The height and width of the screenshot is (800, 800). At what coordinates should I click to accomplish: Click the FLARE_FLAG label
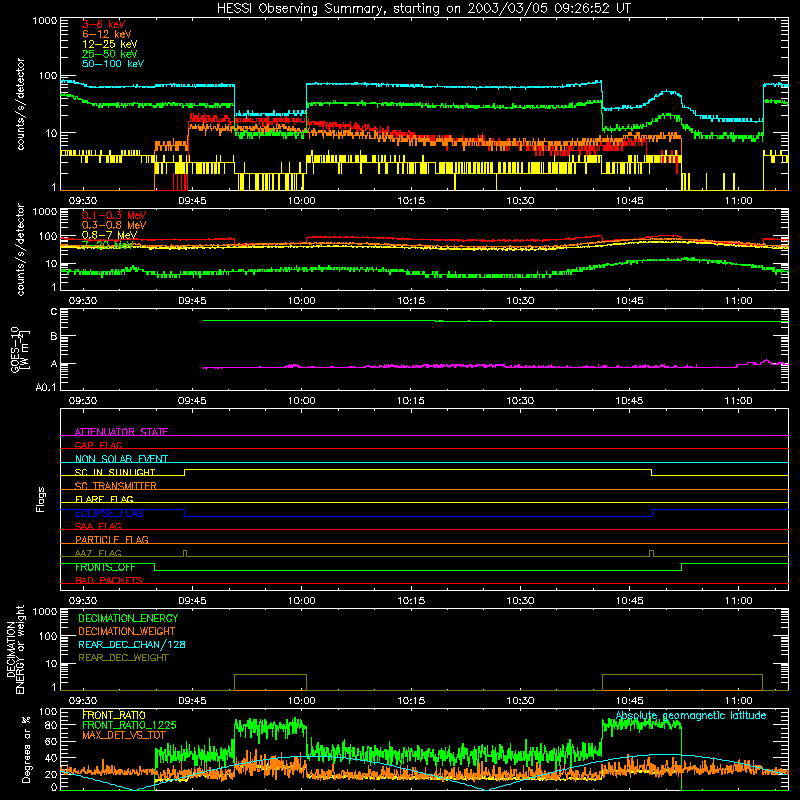(104, 499)
